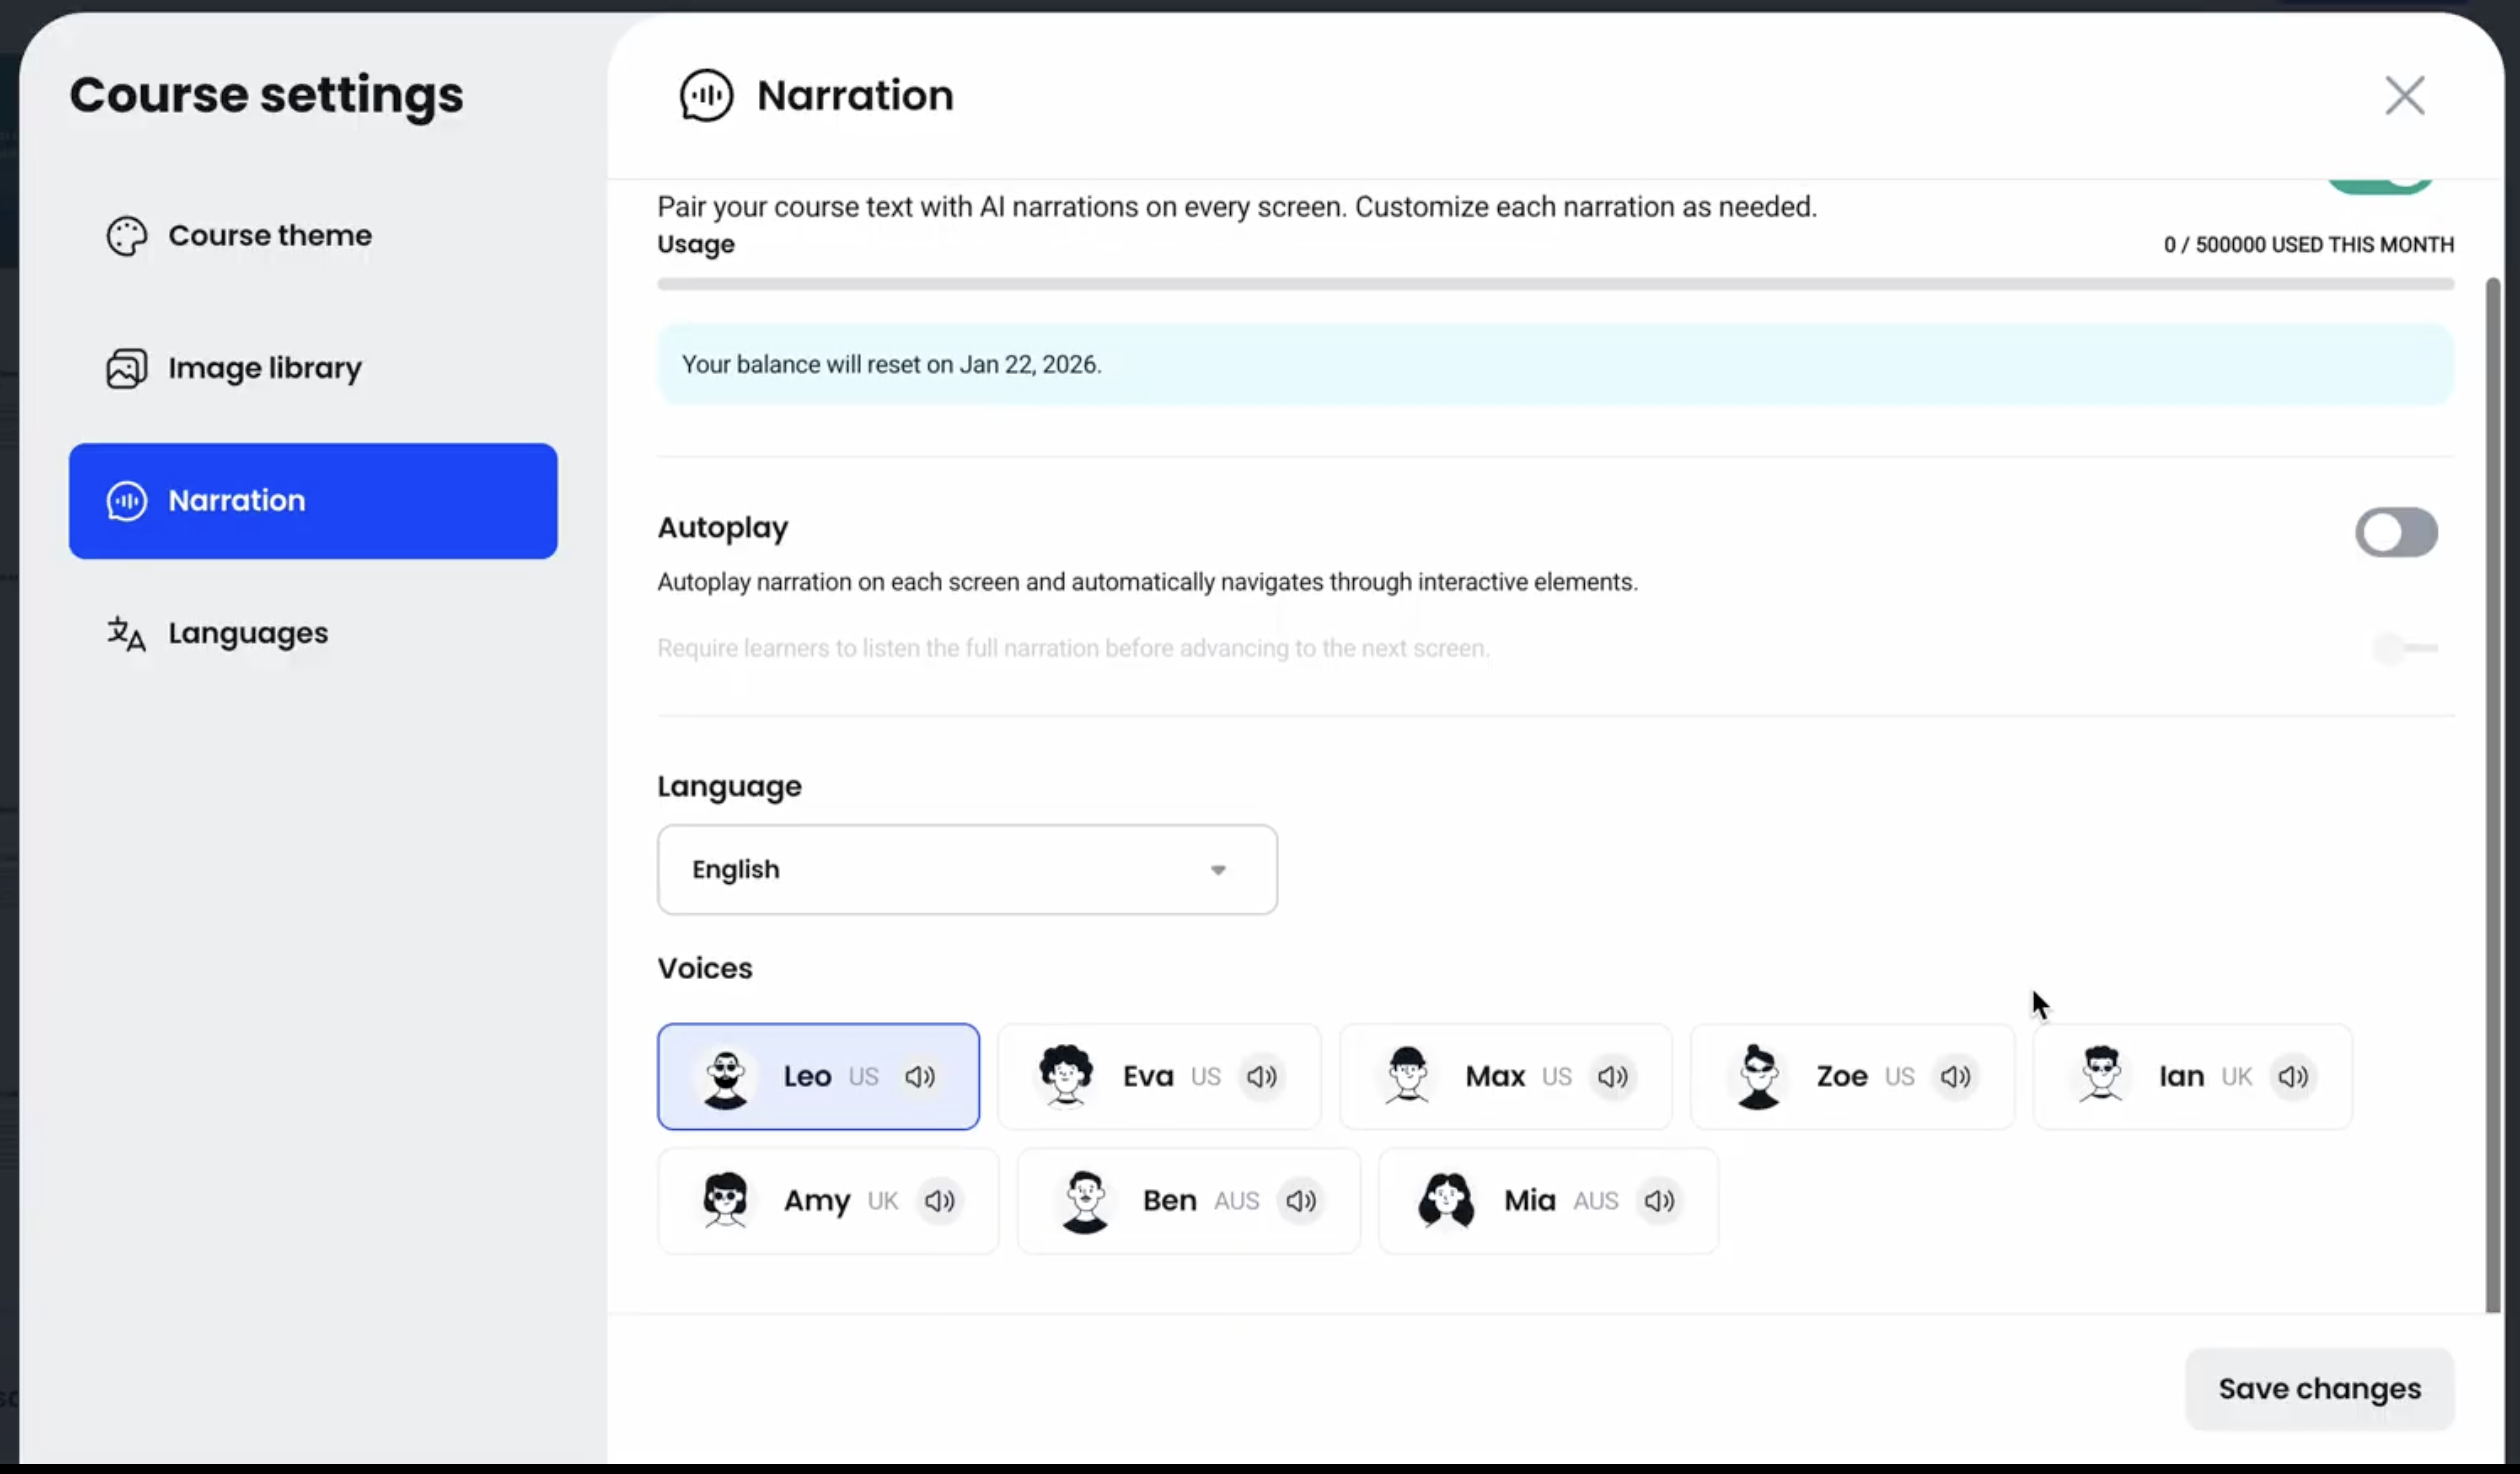Open Image library settings

pyautogui.click(x=313, y=368)
